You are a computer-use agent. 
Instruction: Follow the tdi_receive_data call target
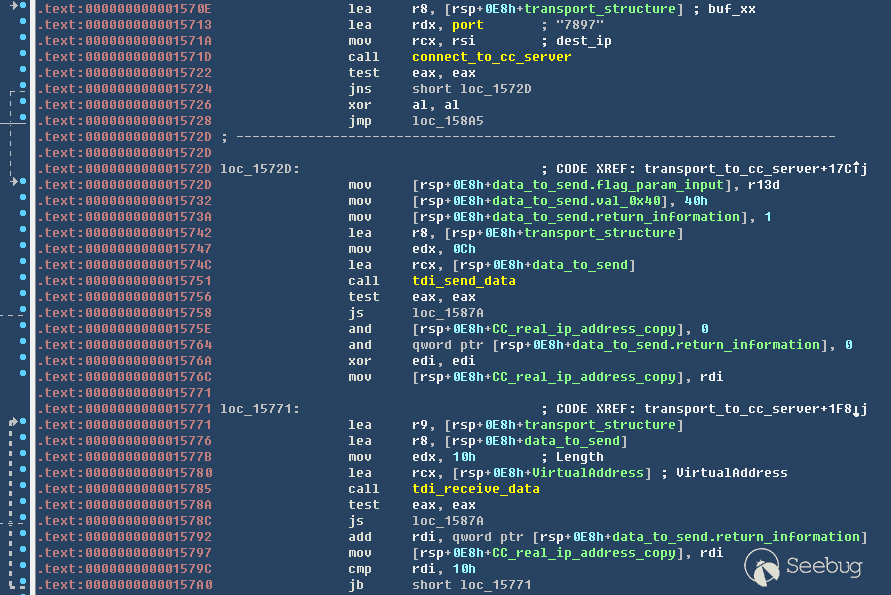click(x=476, y=489)
